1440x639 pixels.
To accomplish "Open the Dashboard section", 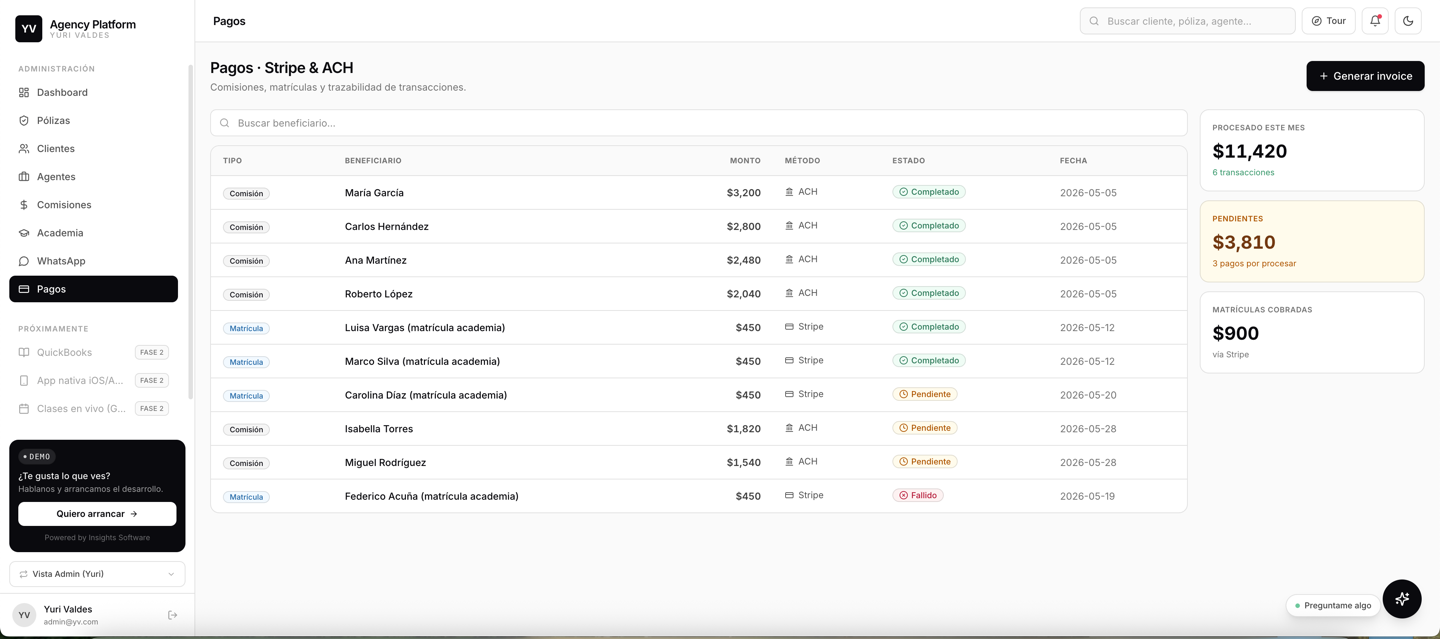I will point(93,92).
